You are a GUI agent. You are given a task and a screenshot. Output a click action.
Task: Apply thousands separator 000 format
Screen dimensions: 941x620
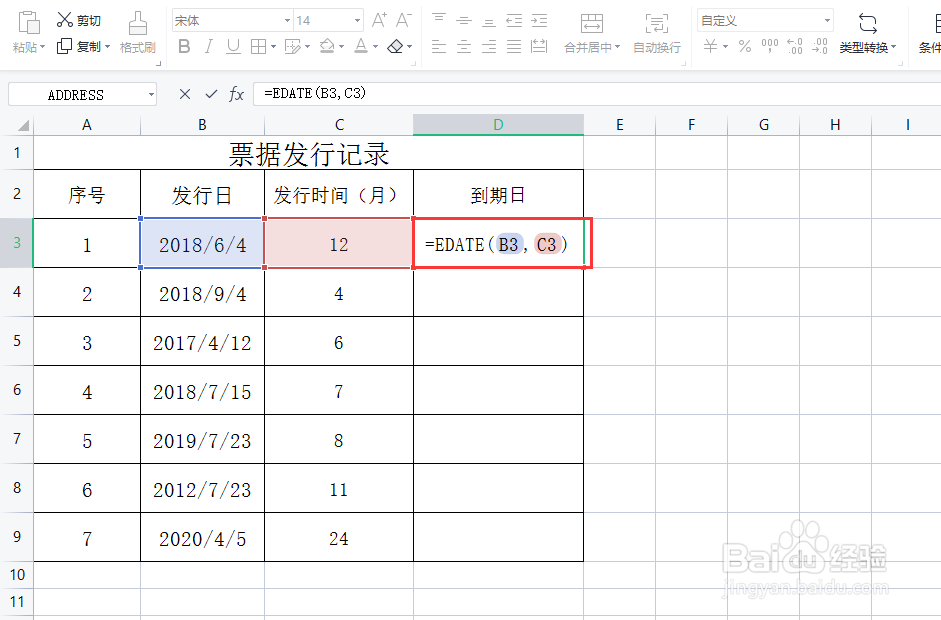point(770,46)
